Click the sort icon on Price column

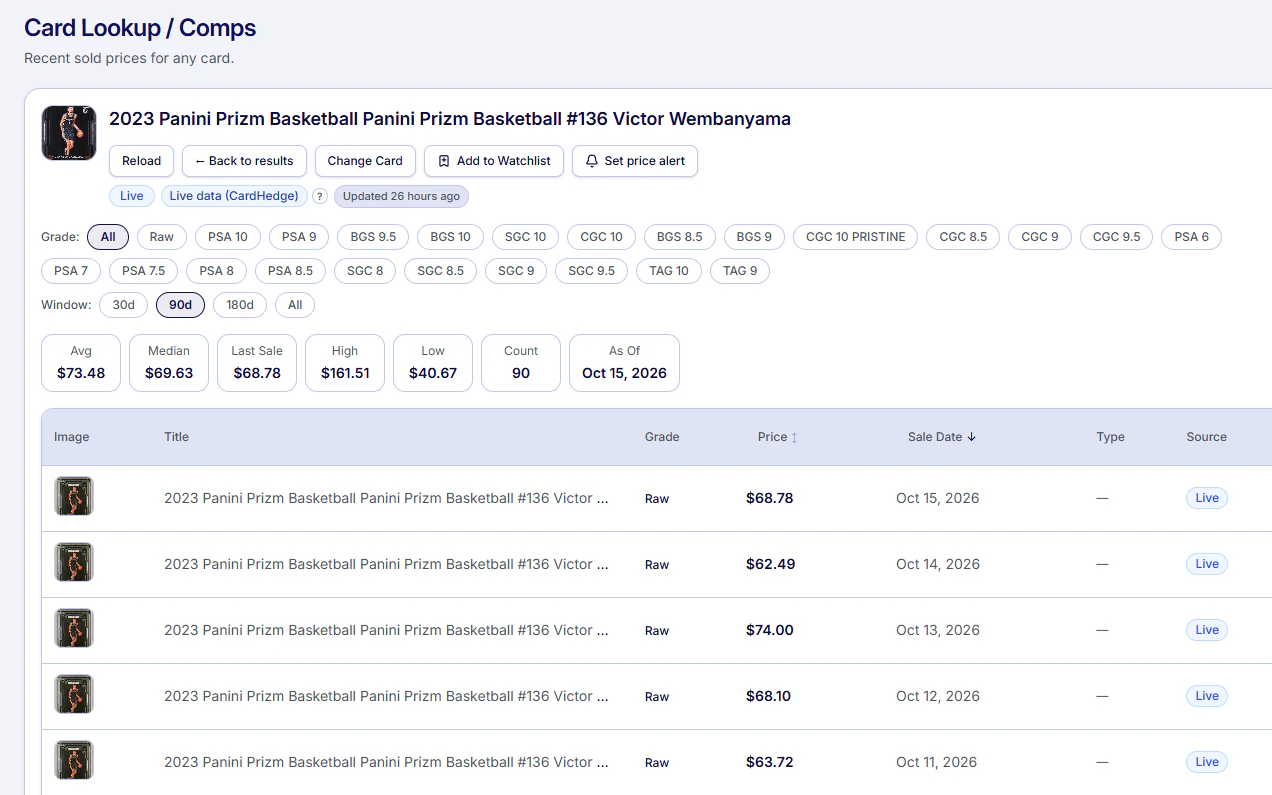tap(794, 437)
